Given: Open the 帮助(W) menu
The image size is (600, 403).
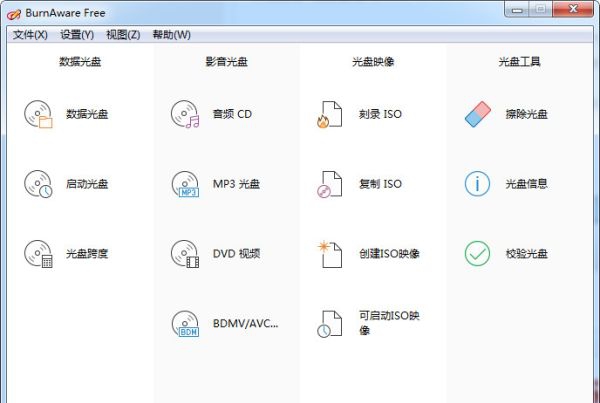Looking at the screenshot, I should tap(171, 35).
